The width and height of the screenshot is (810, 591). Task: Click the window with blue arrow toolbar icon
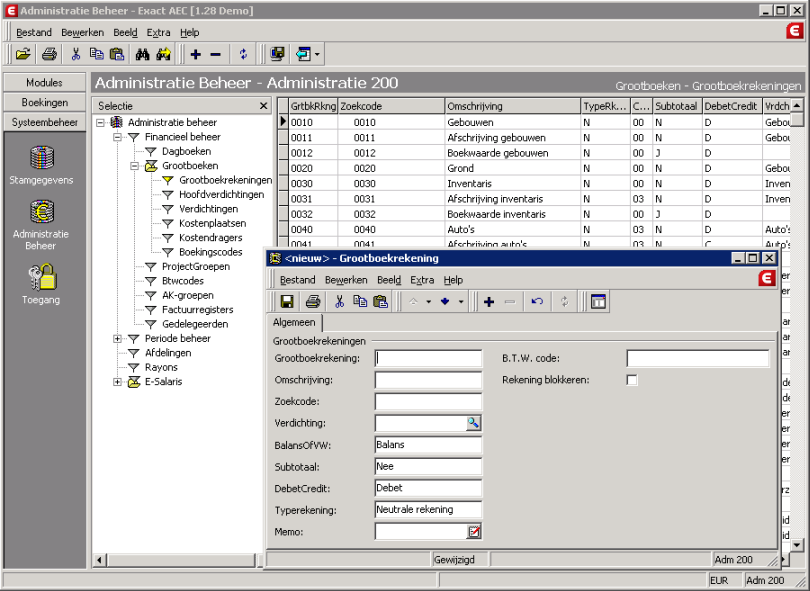pos(303,54)
